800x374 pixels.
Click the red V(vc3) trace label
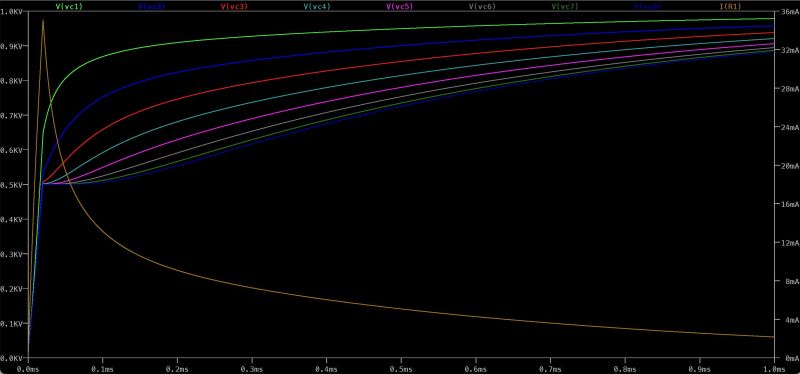tap(234, 6)
